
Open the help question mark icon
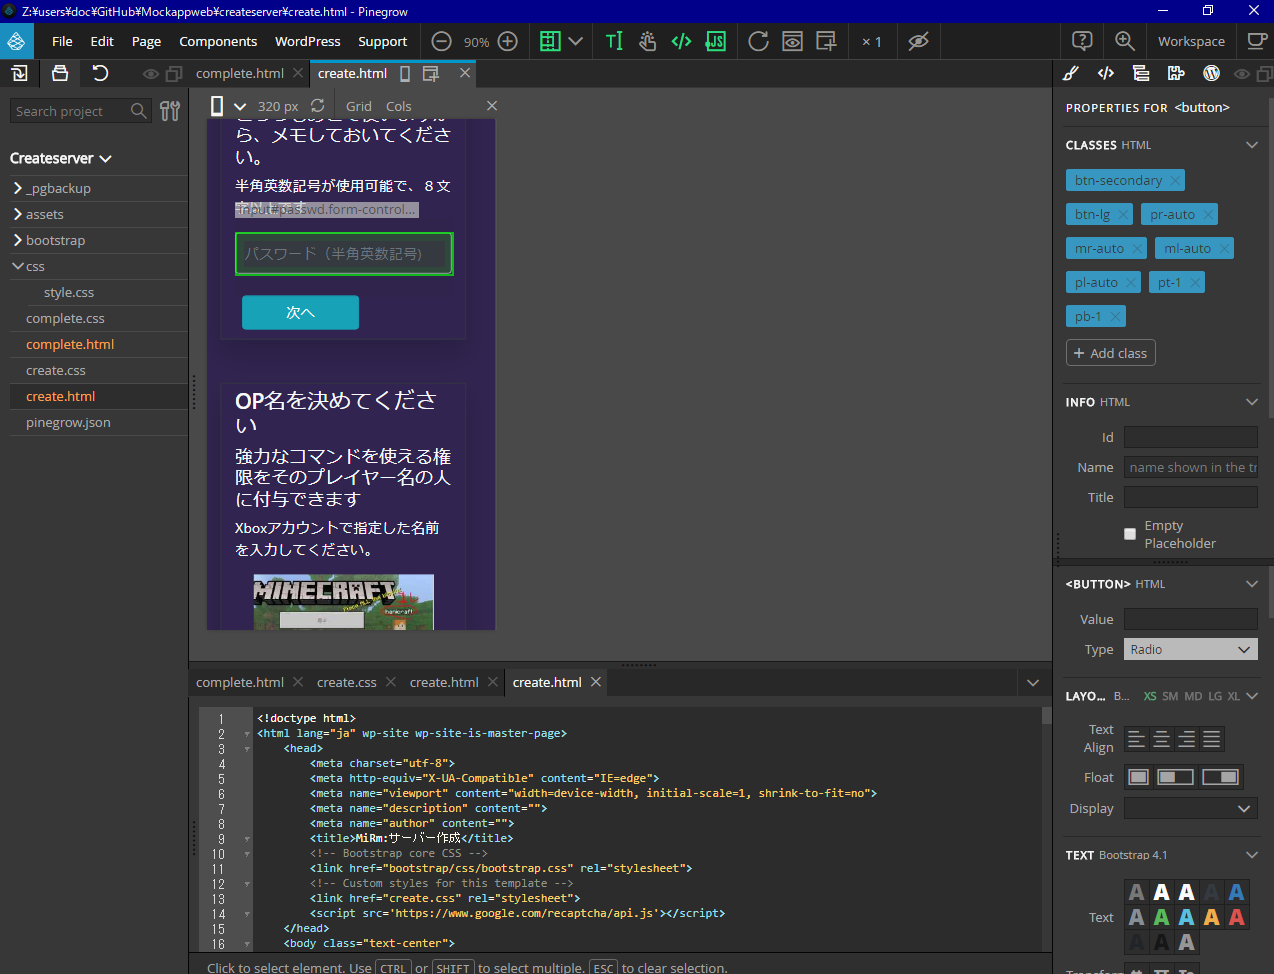tap(1082, 41)
